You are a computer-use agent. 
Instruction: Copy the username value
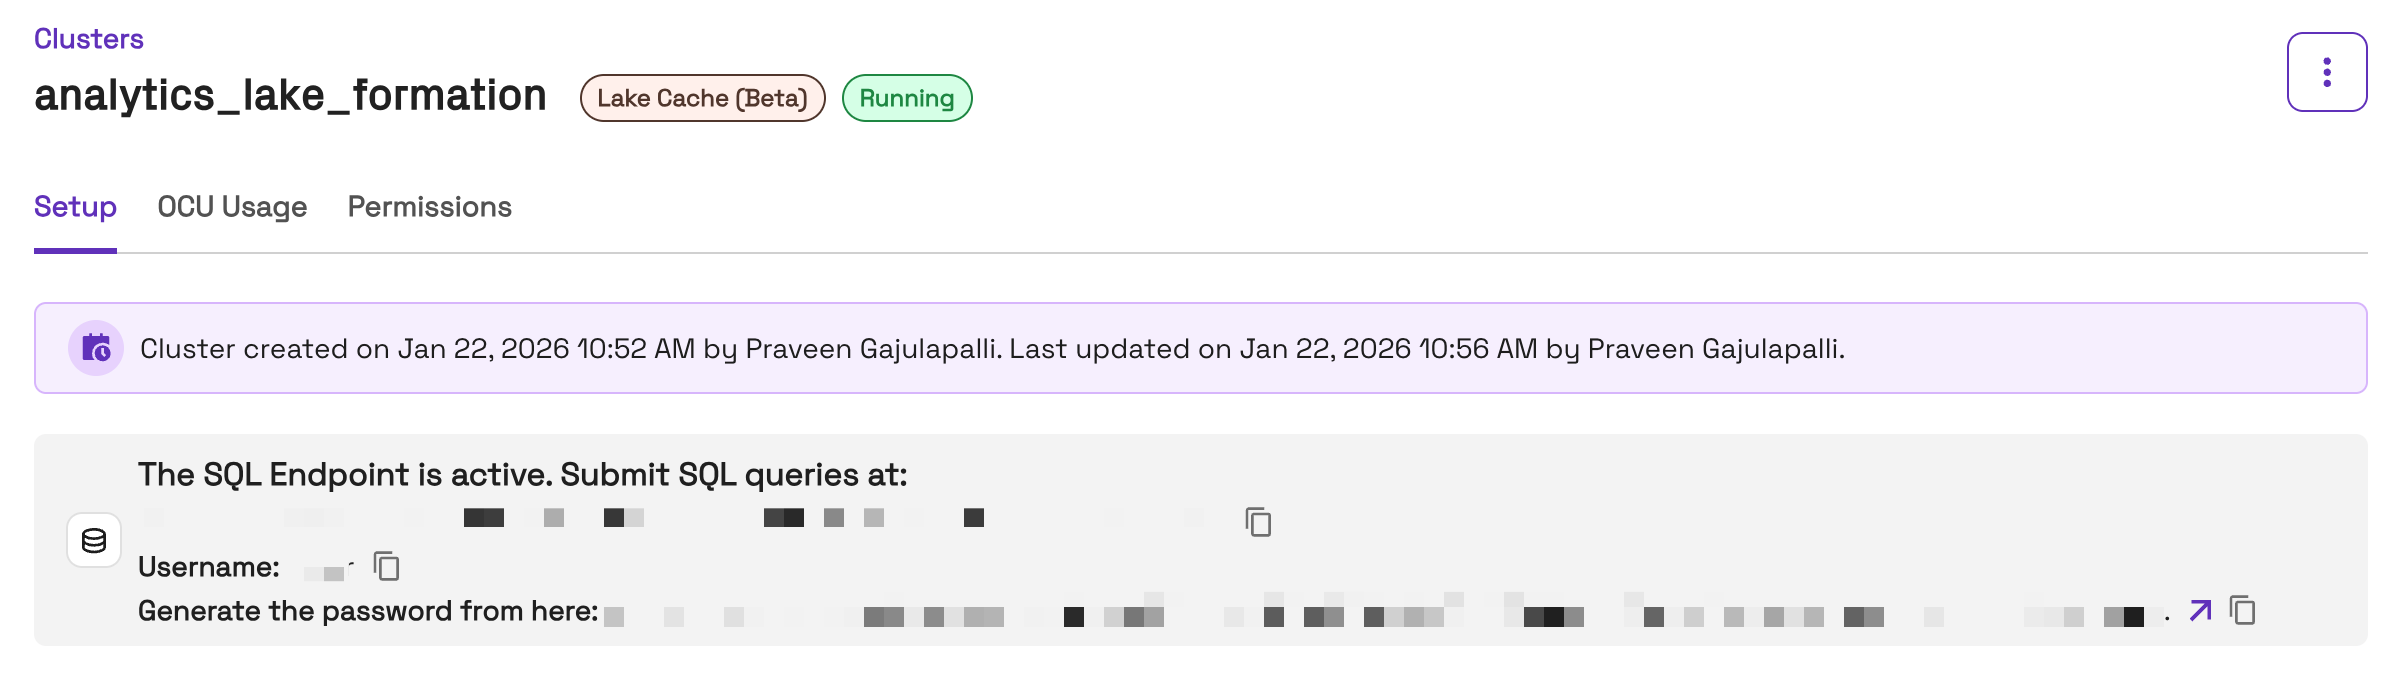tap(386, 566)
